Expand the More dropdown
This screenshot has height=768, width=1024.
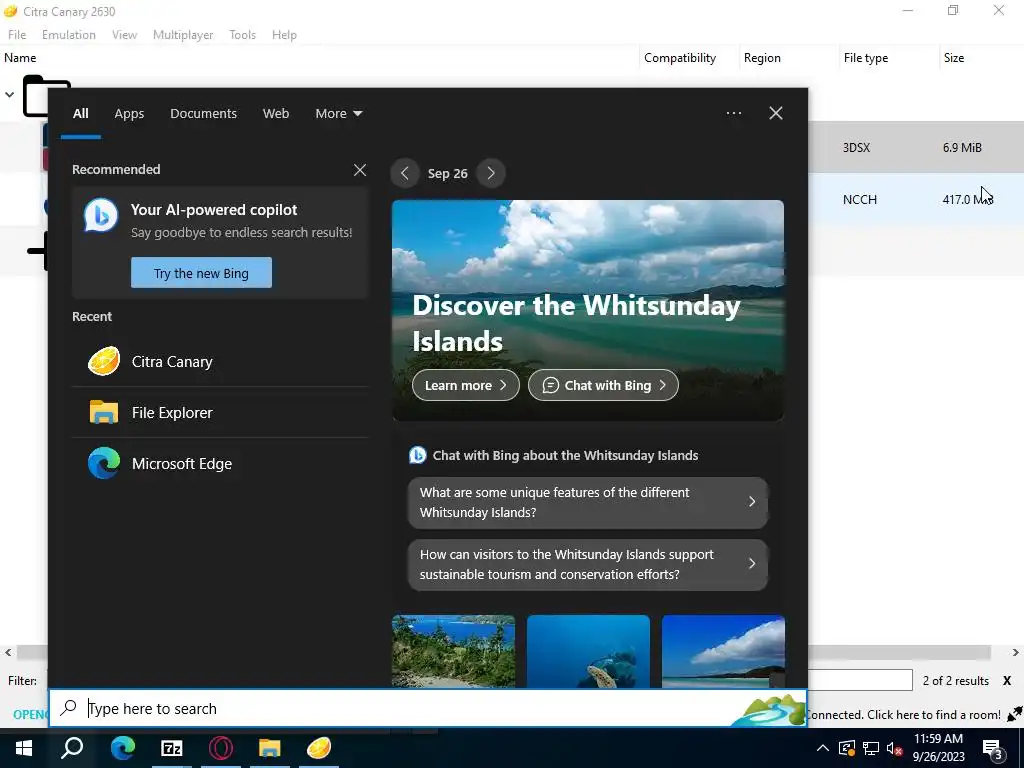click(x=338, y=114)
